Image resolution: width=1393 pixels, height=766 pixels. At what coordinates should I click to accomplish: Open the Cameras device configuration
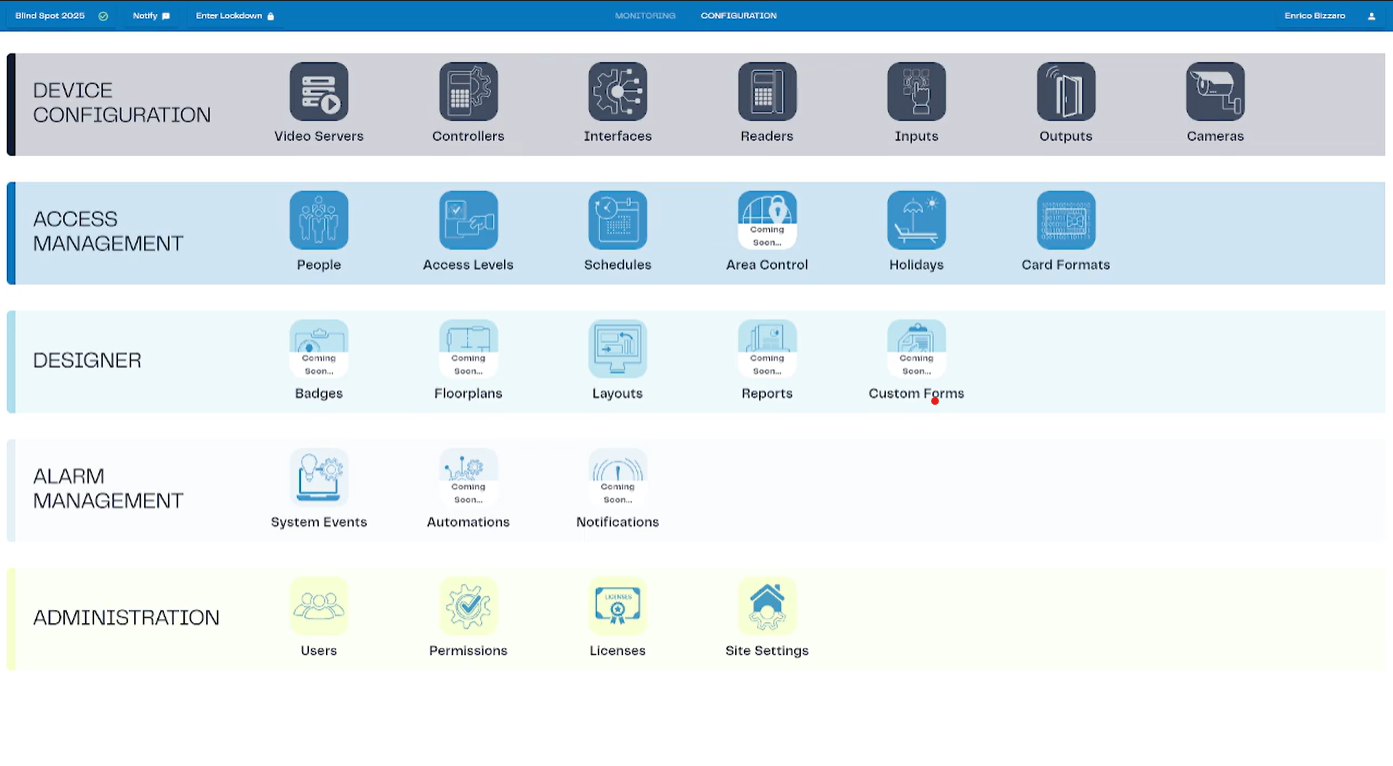tap(1214, 90)
